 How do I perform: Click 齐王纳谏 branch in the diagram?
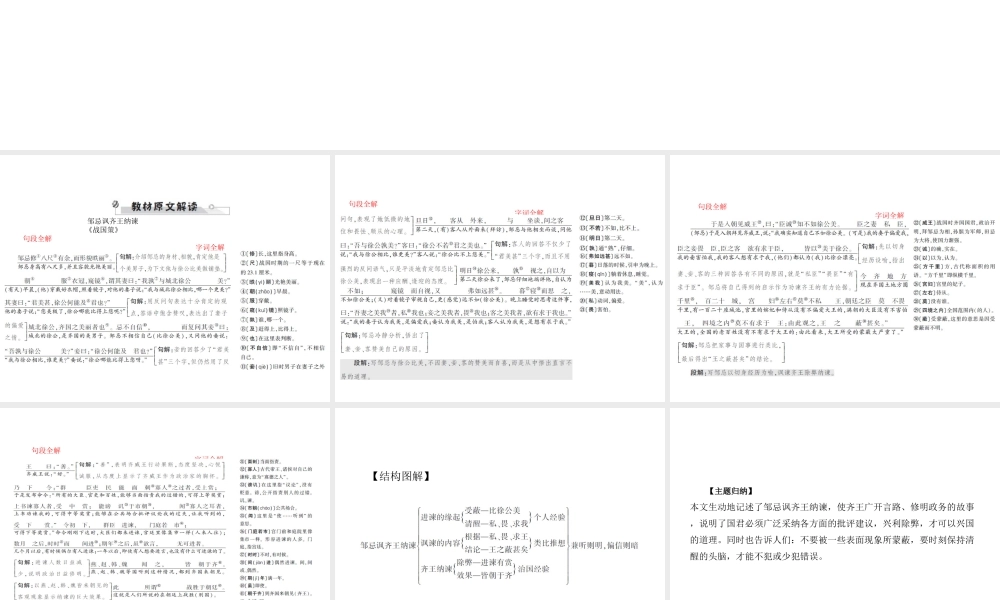436,569
